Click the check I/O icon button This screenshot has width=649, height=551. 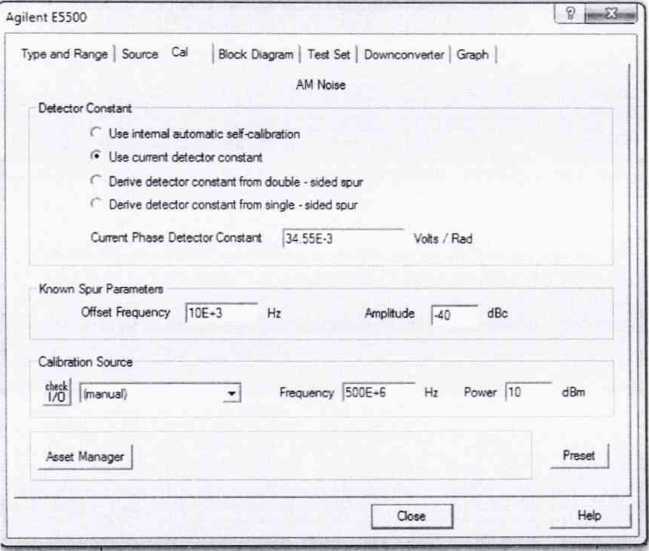pyautogui.click(x=57, y=392)
